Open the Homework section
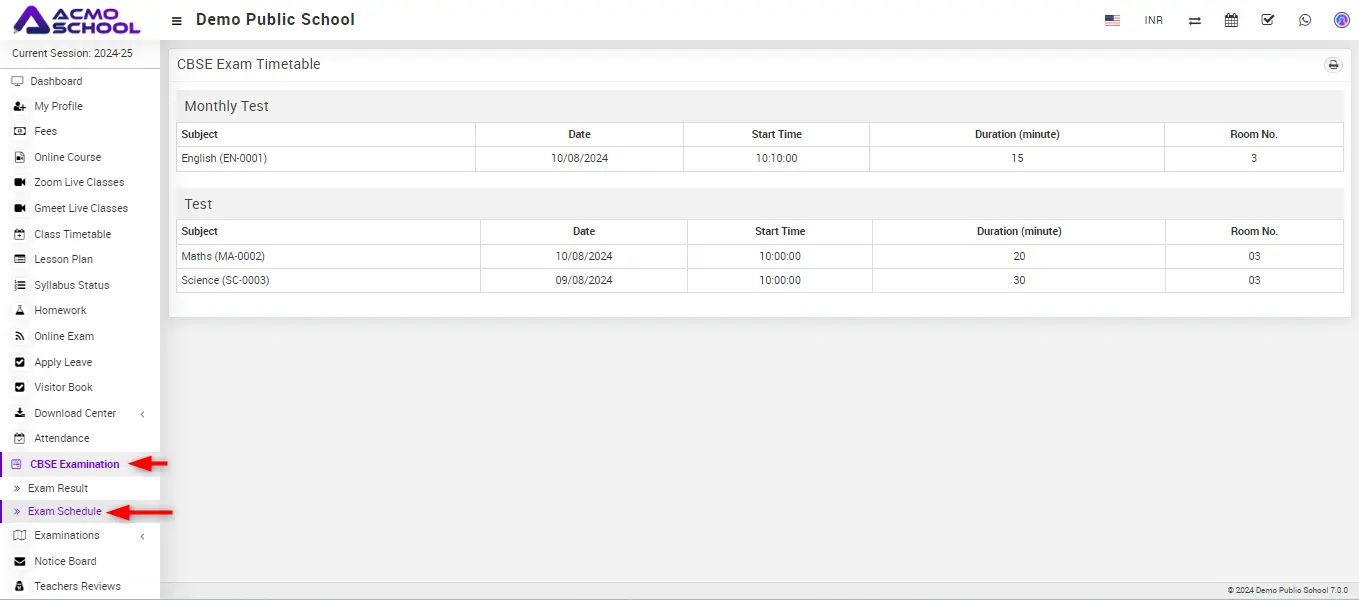 60,310
